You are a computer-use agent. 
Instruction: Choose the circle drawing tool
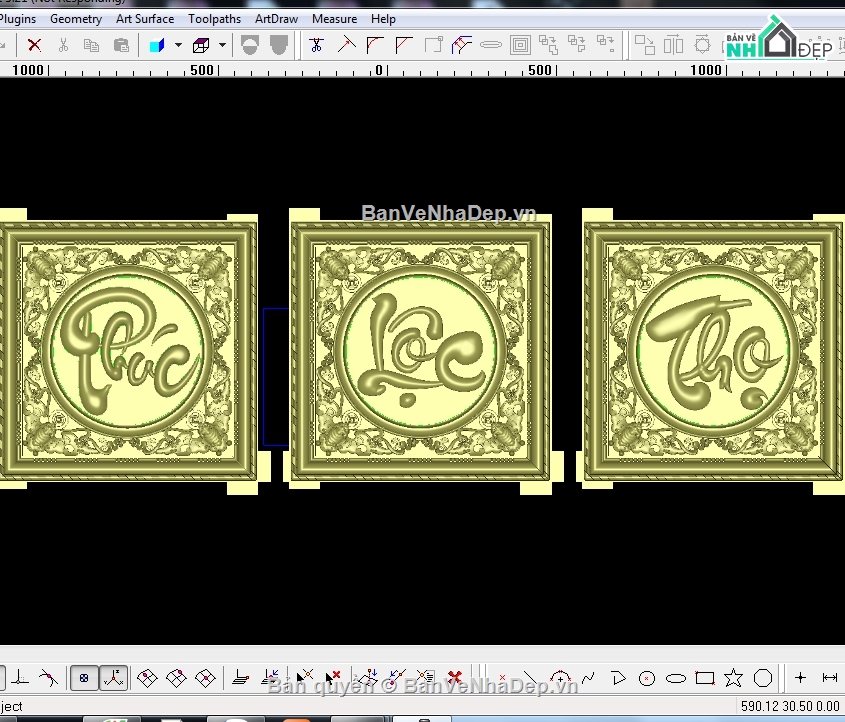647,678
